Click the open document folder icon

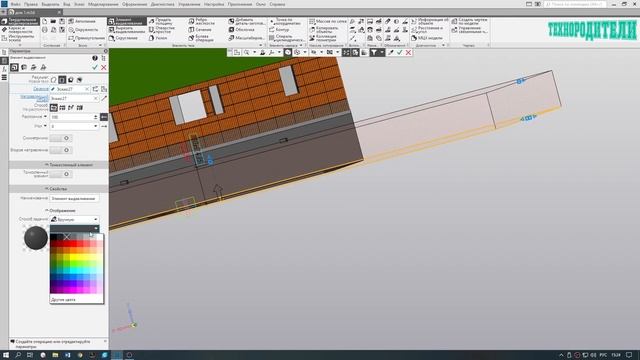click(53, 21)
